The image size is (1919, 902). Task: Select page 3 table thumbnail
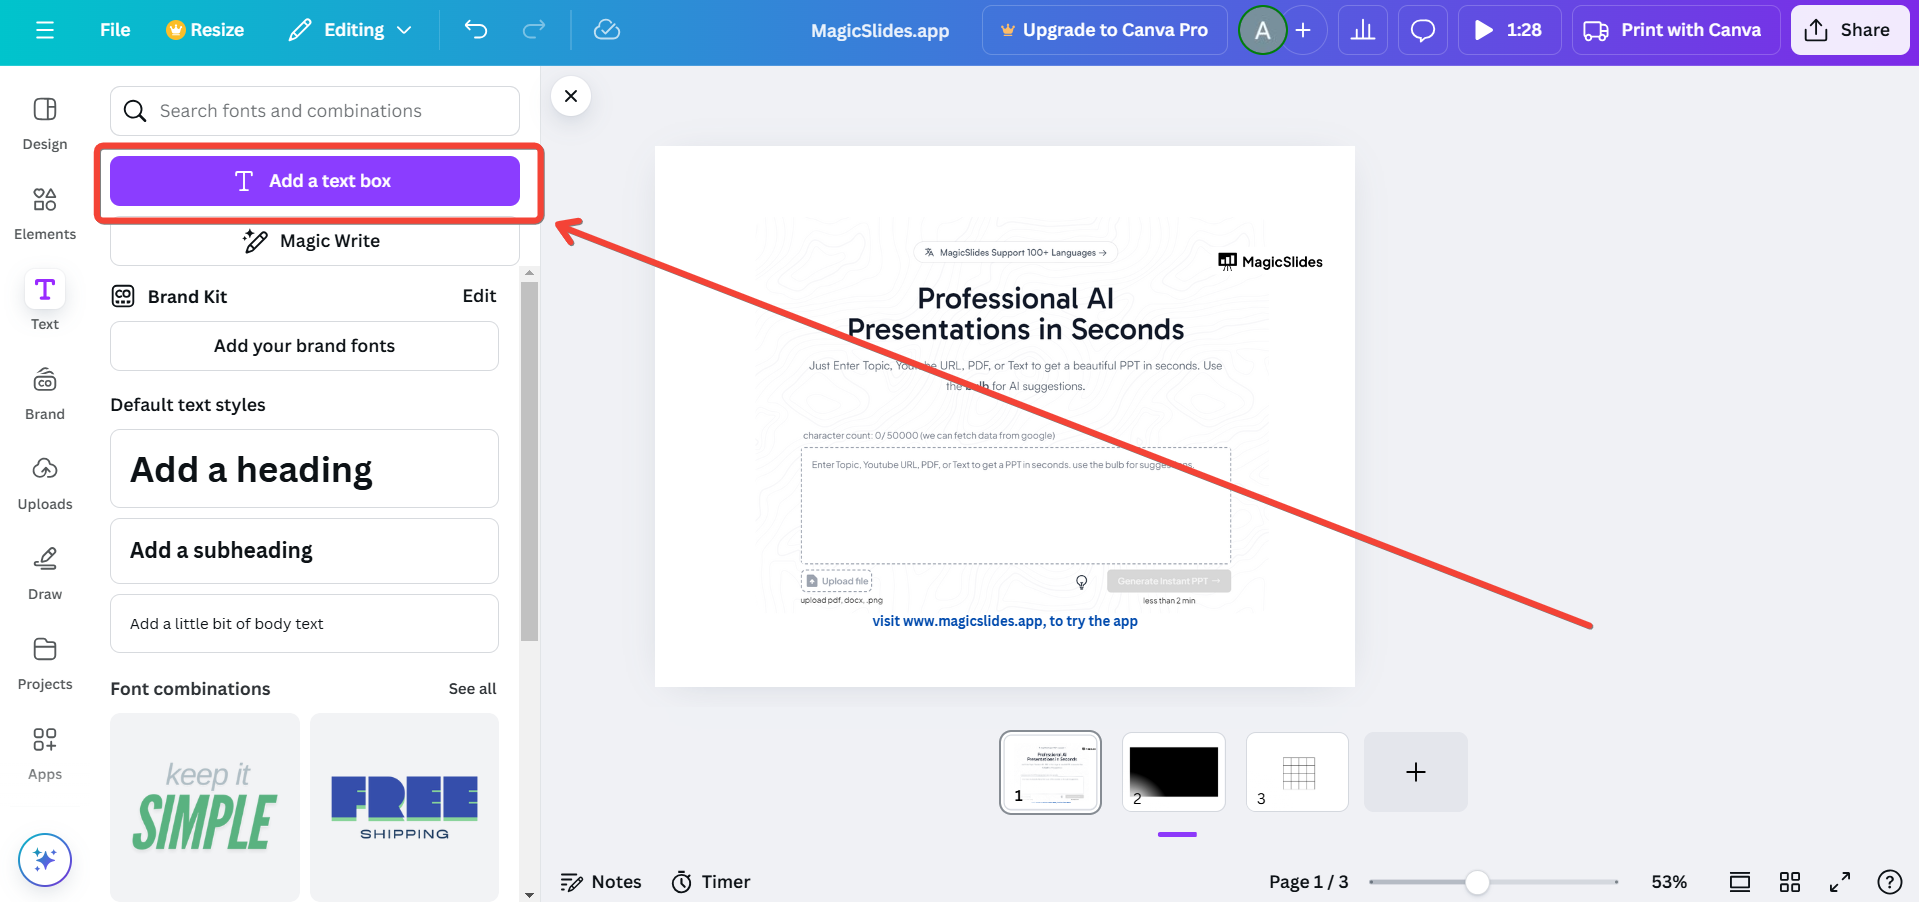(x=1297, y=772)
